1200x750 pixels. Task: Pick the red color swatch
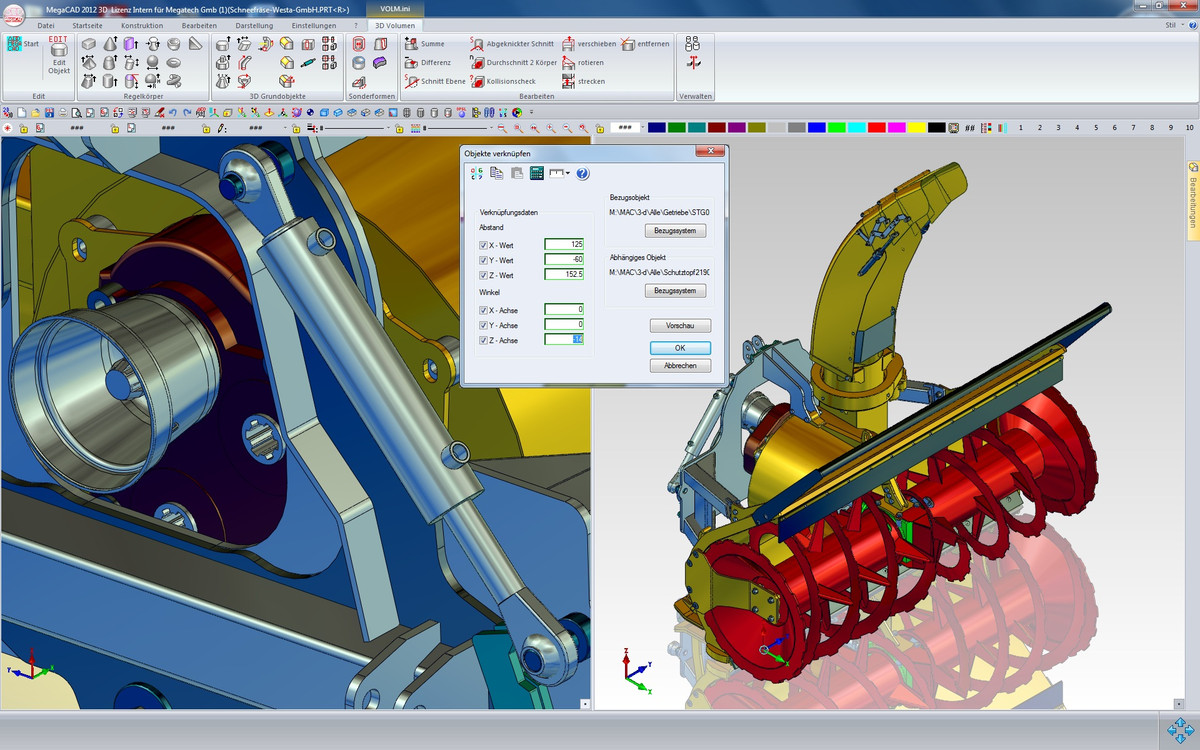(876, 128)
